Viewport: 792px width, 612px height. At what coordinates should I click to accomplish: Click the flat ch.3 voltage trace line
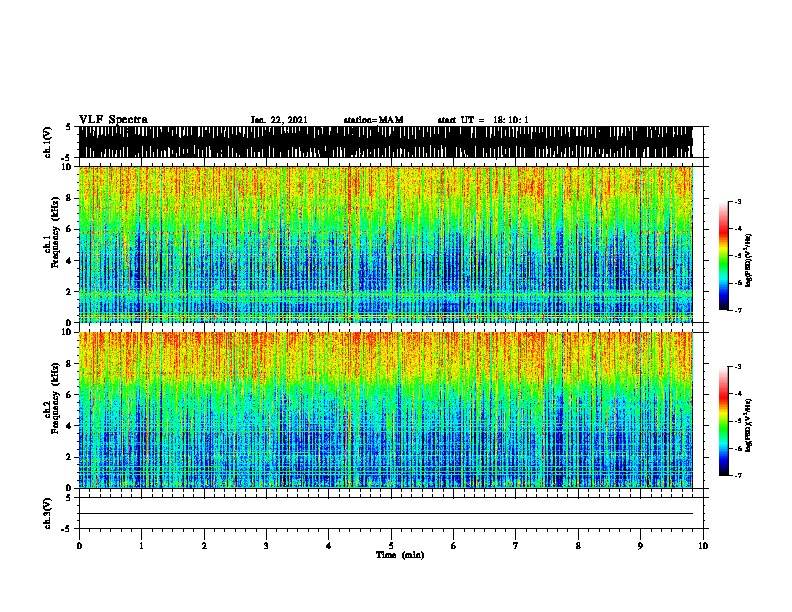[x=385, y=514]
